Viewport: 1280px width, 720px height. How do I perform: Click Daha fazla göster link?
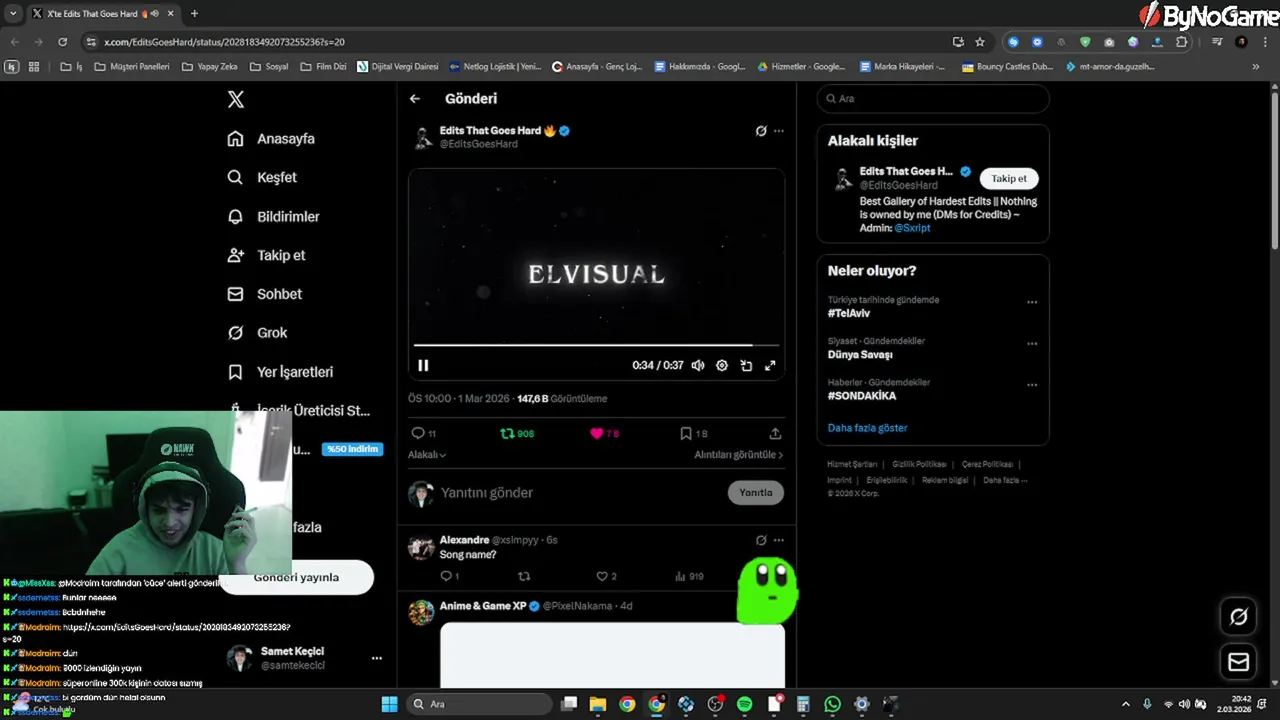[x=867, y=428]
